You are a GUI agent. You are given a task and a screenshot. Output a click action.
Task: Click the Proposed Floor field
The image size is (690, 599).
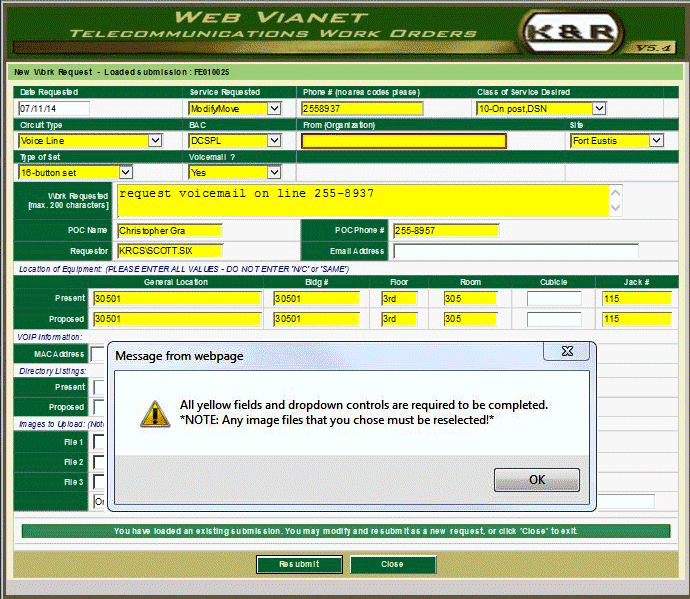(x=399, y=319)
